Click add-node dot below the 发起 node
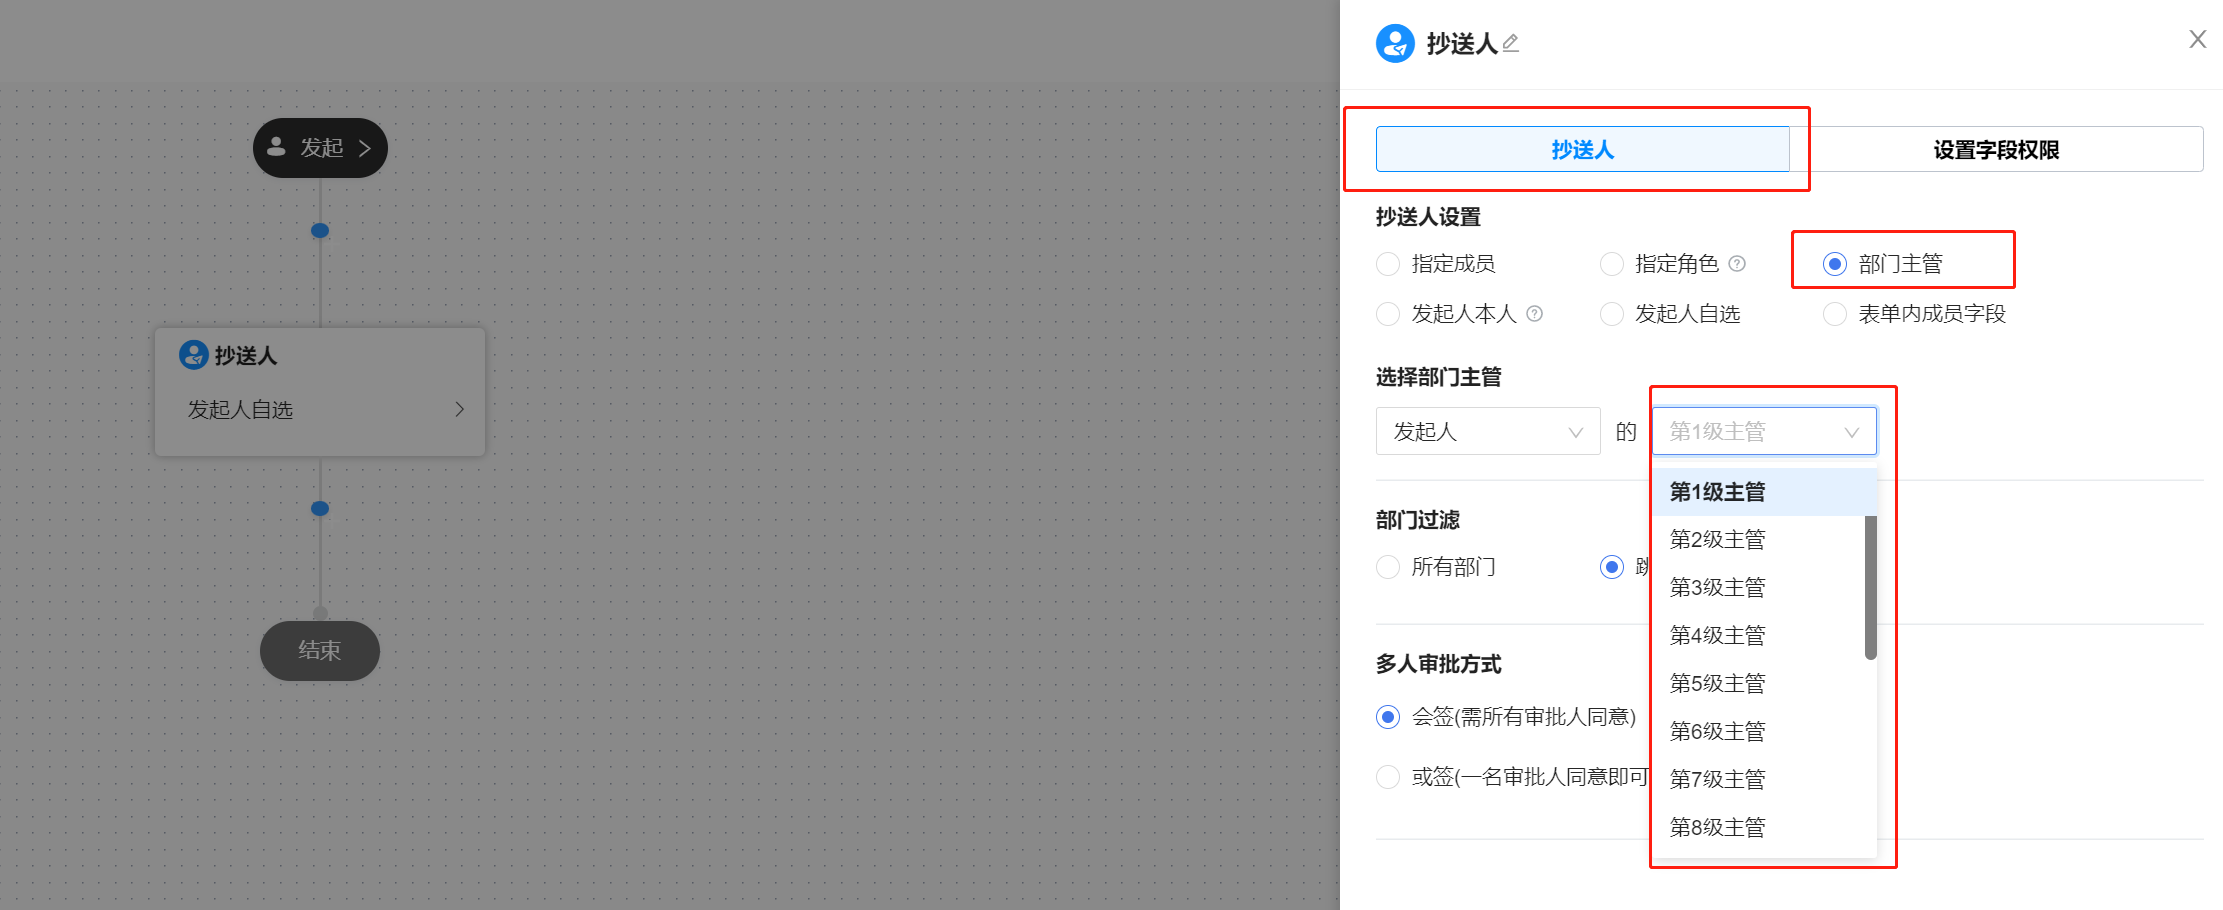The height and width of the screenshot is (910, 2223). [x=320, y=230]
